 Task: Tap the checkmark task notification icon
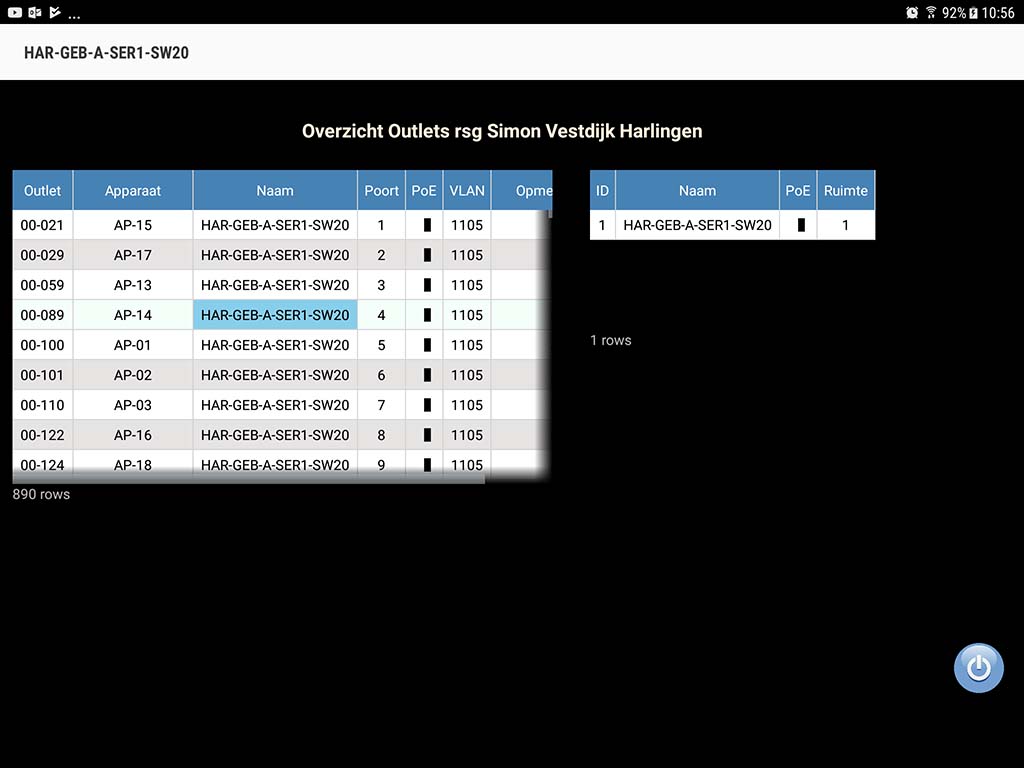55,12
